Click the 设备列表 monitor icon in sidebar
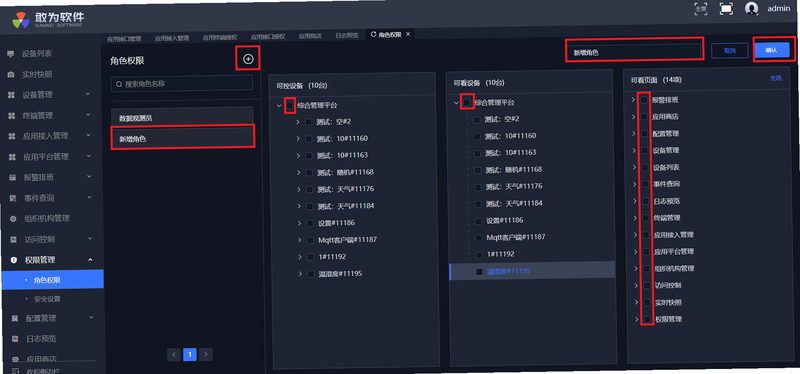 11,54
